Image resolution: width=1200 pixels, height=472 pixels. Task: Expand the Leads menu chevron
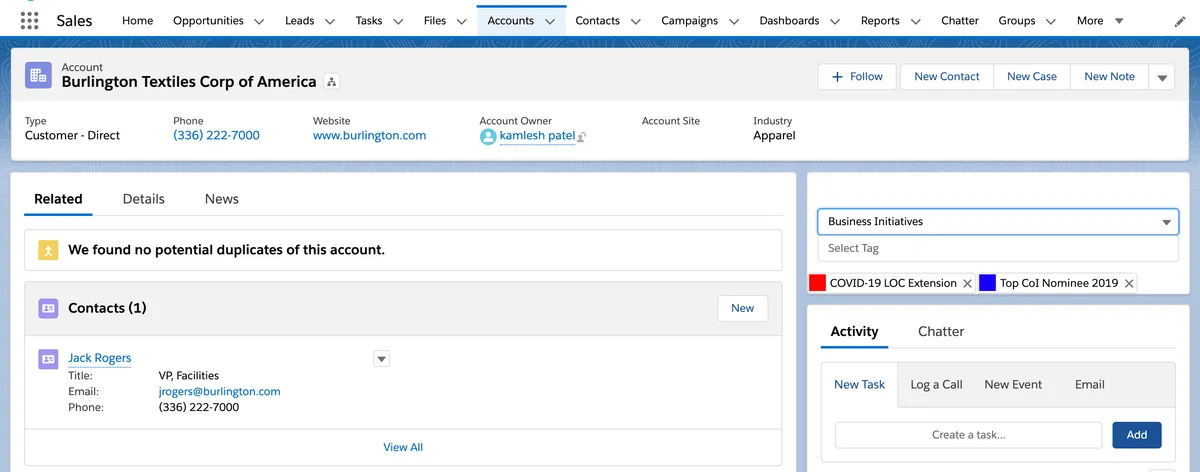[x=331, y=21]
